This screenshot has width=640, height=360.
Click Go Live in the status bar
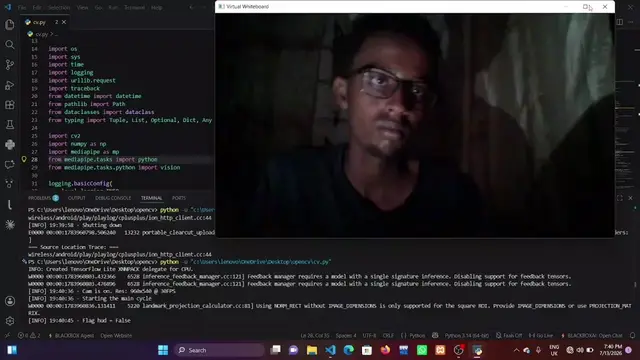pyautogui.click(x=540, y=336)
